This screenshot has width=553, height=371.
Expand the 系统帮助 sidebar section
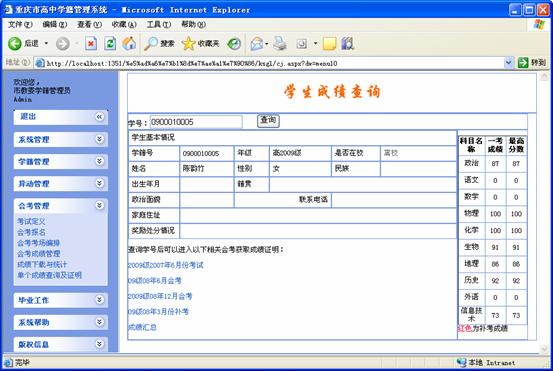(x=100, y=322)
